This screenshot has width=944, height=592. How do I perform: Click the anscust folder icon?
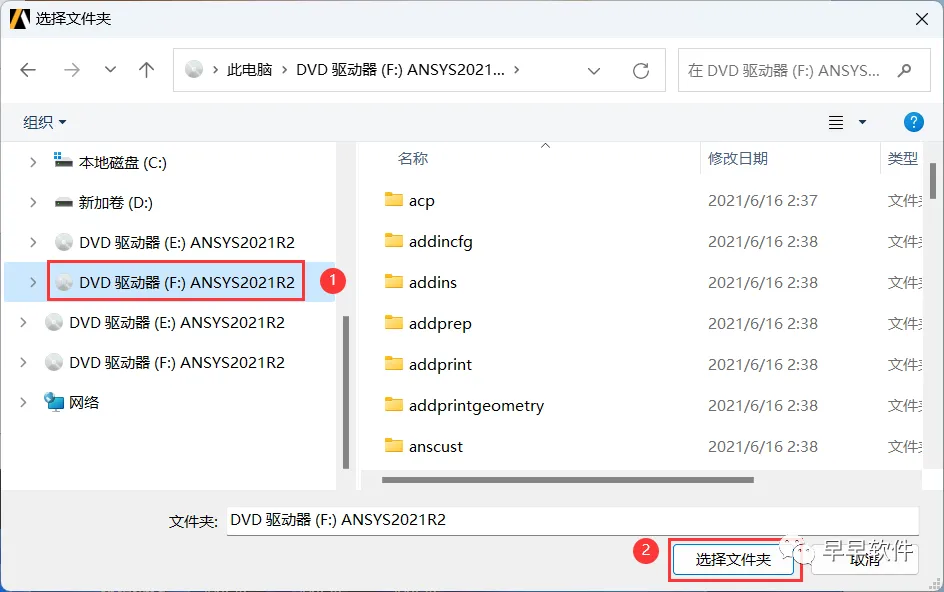[394, 445]
